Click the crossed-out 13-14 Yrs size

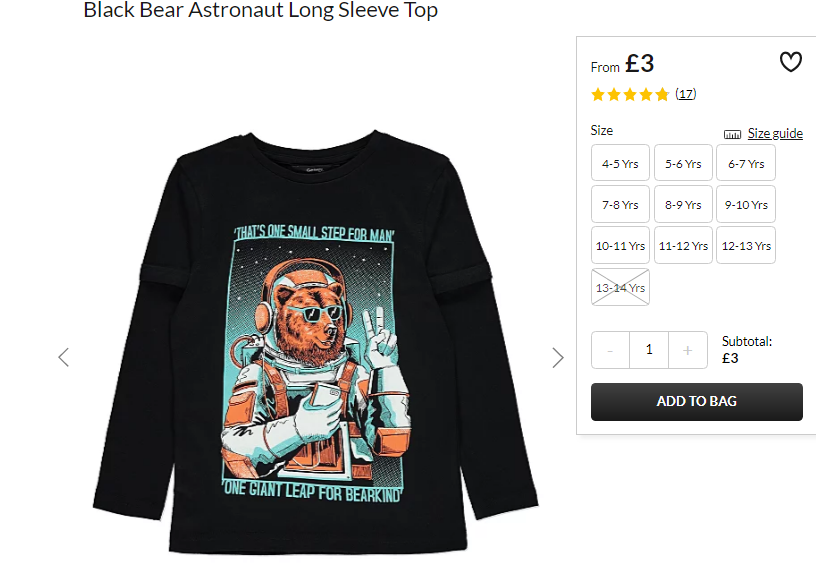[x=620, y=287]
